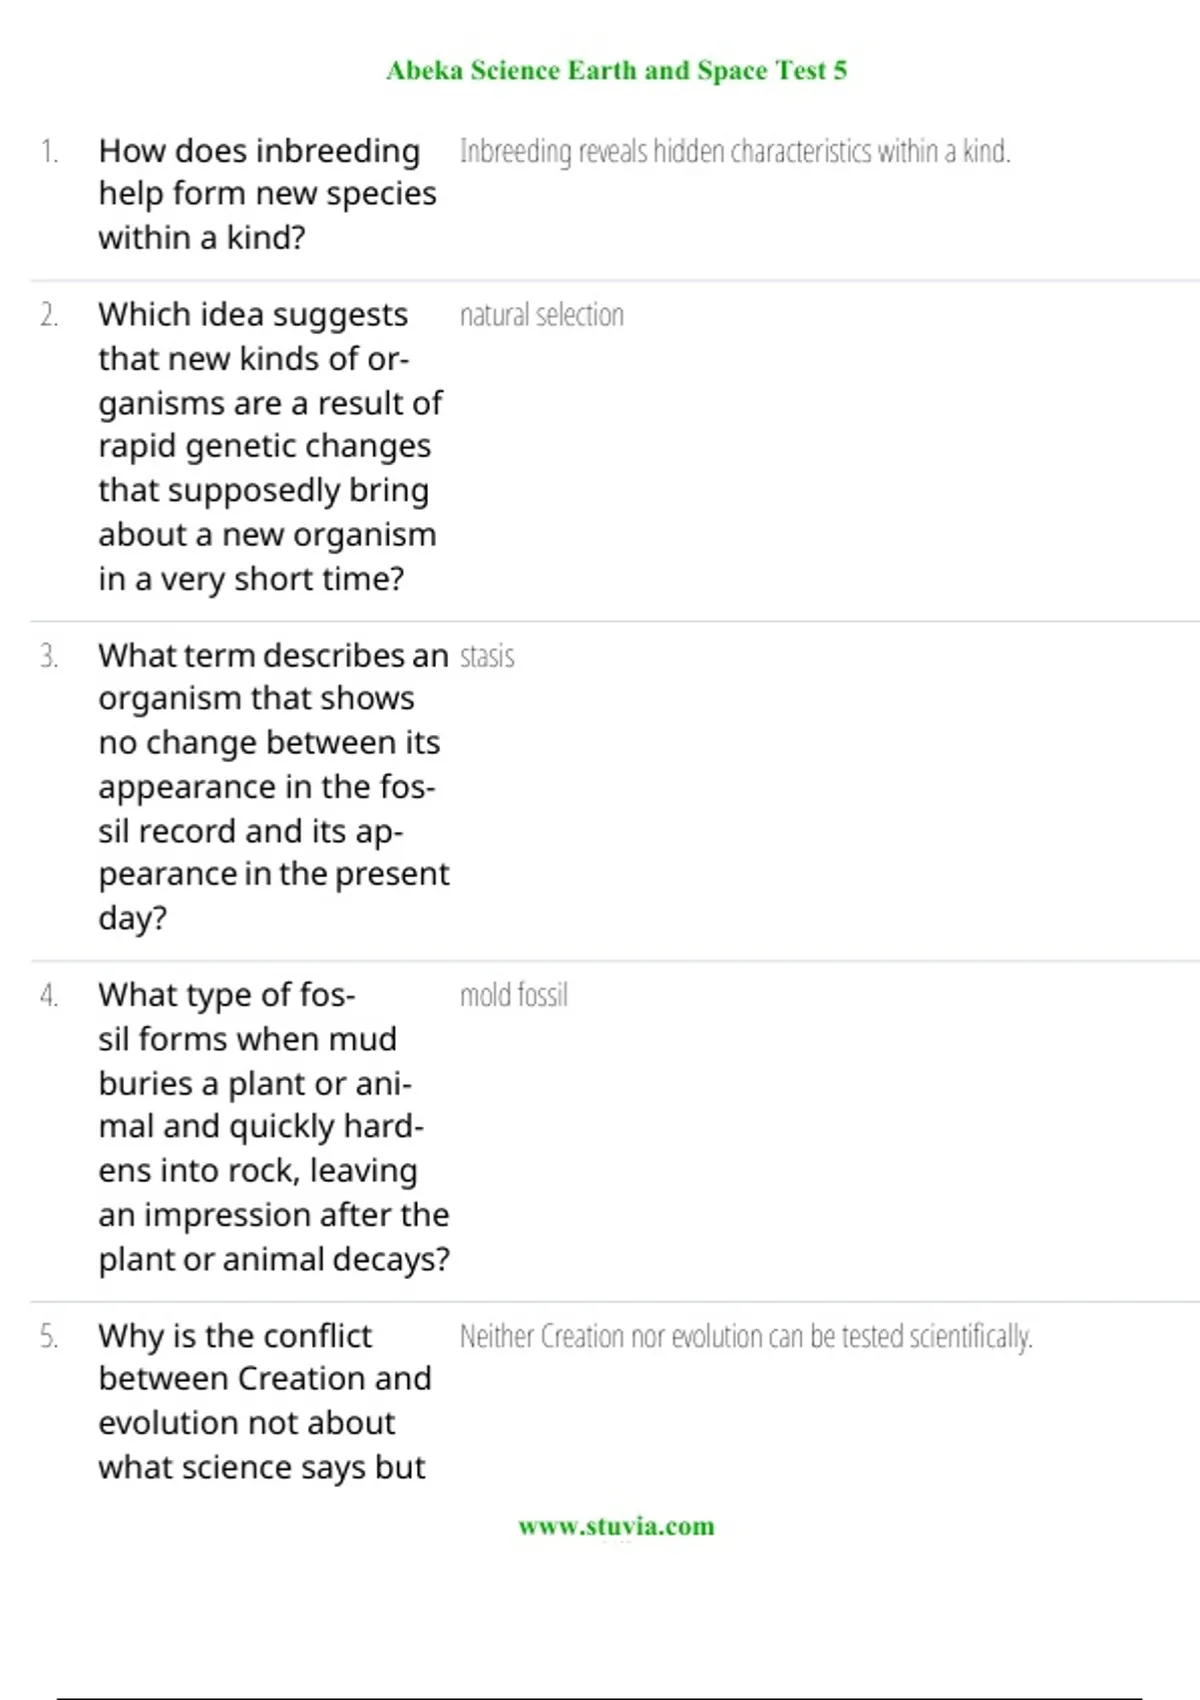Screen dimensions: 1200x1700
Task: Select the 'mold fossil' answer
Action: (514, 995)
